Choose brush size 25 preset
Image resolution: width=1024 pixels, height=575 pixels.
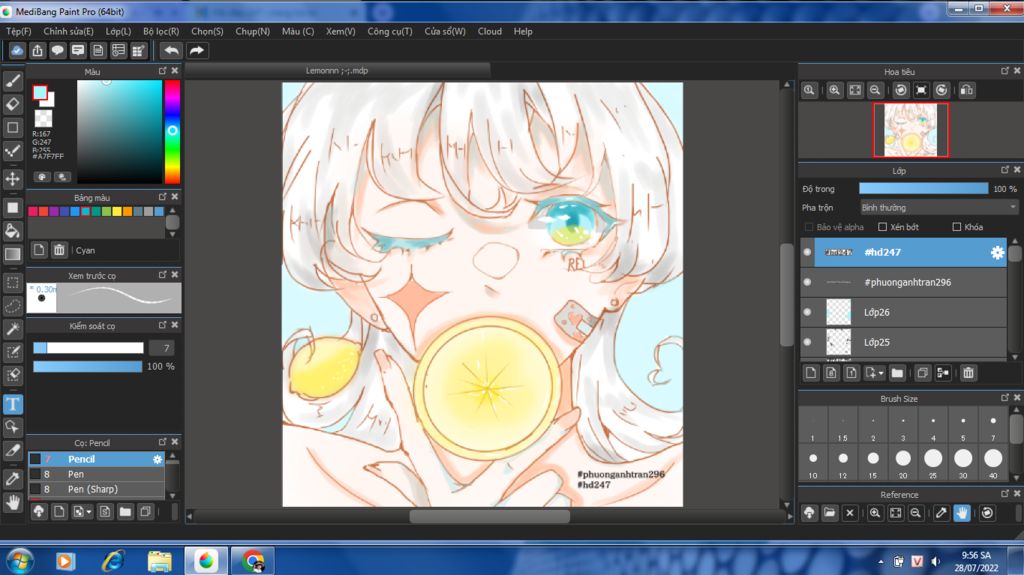tap(933, 463)
